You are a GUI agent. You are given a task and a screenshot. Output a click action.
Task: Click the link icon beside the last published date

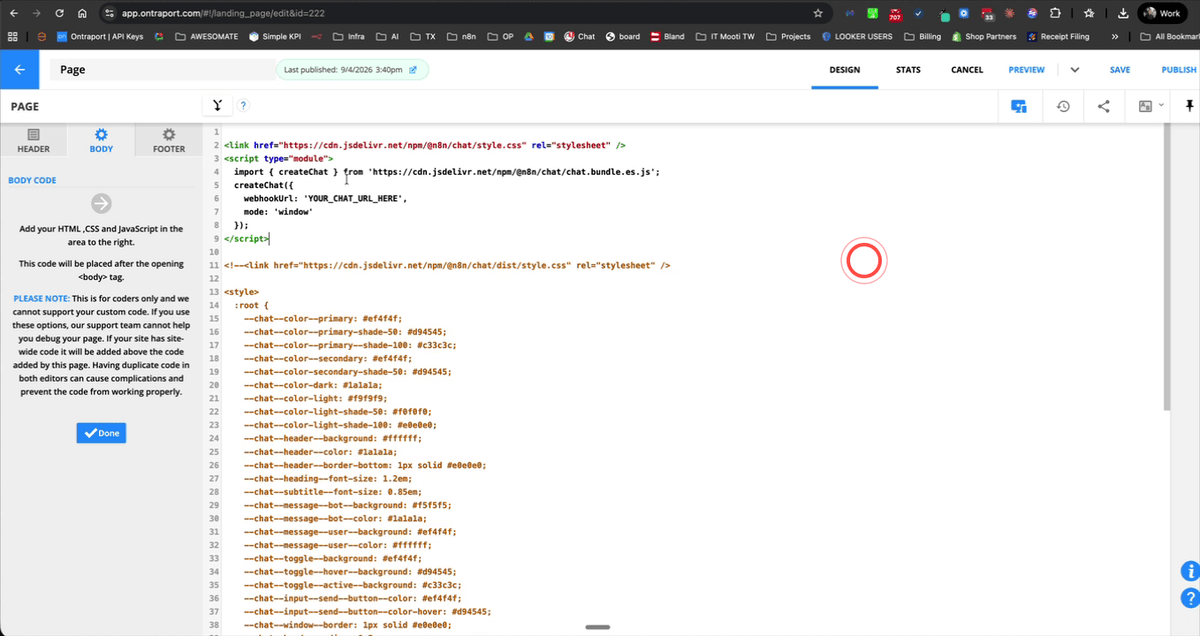pos(413,70)
